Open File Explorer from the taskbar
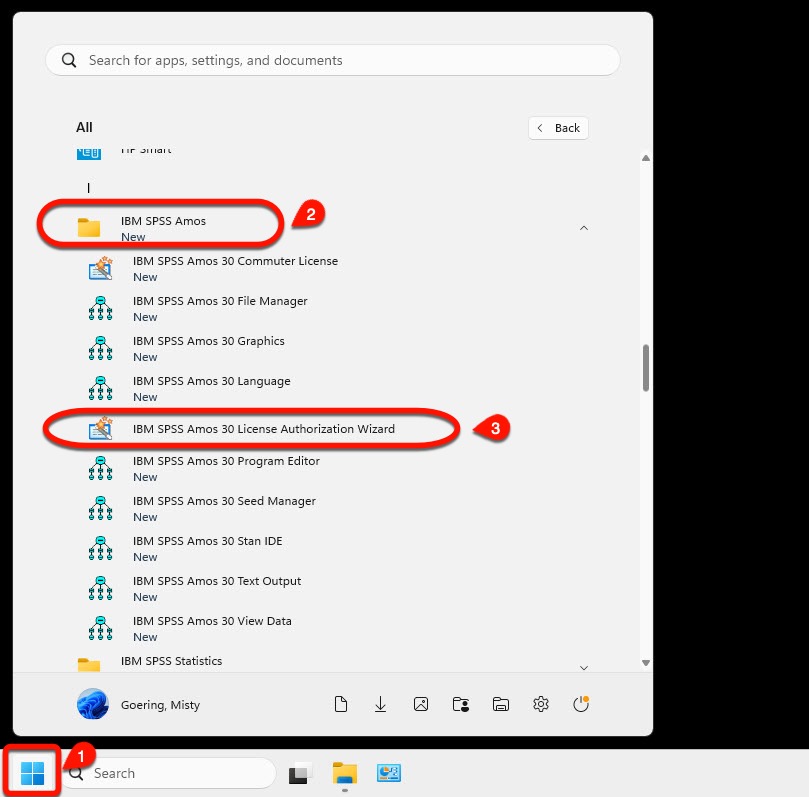This screenshot has width=809, height=797. click(345, 773)
